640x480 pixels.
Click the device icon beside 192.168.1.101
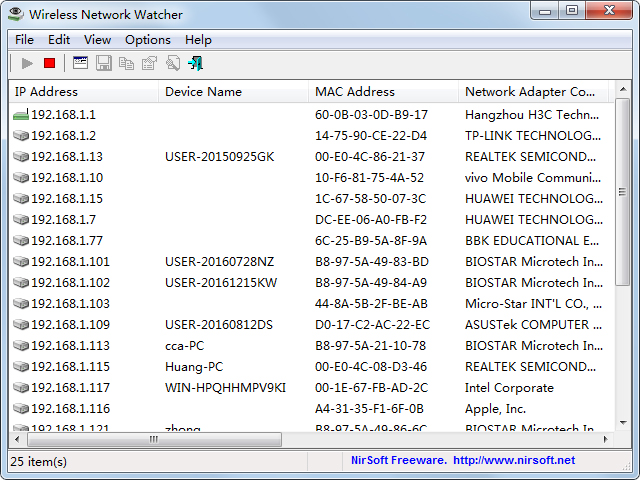coord(21,261)
